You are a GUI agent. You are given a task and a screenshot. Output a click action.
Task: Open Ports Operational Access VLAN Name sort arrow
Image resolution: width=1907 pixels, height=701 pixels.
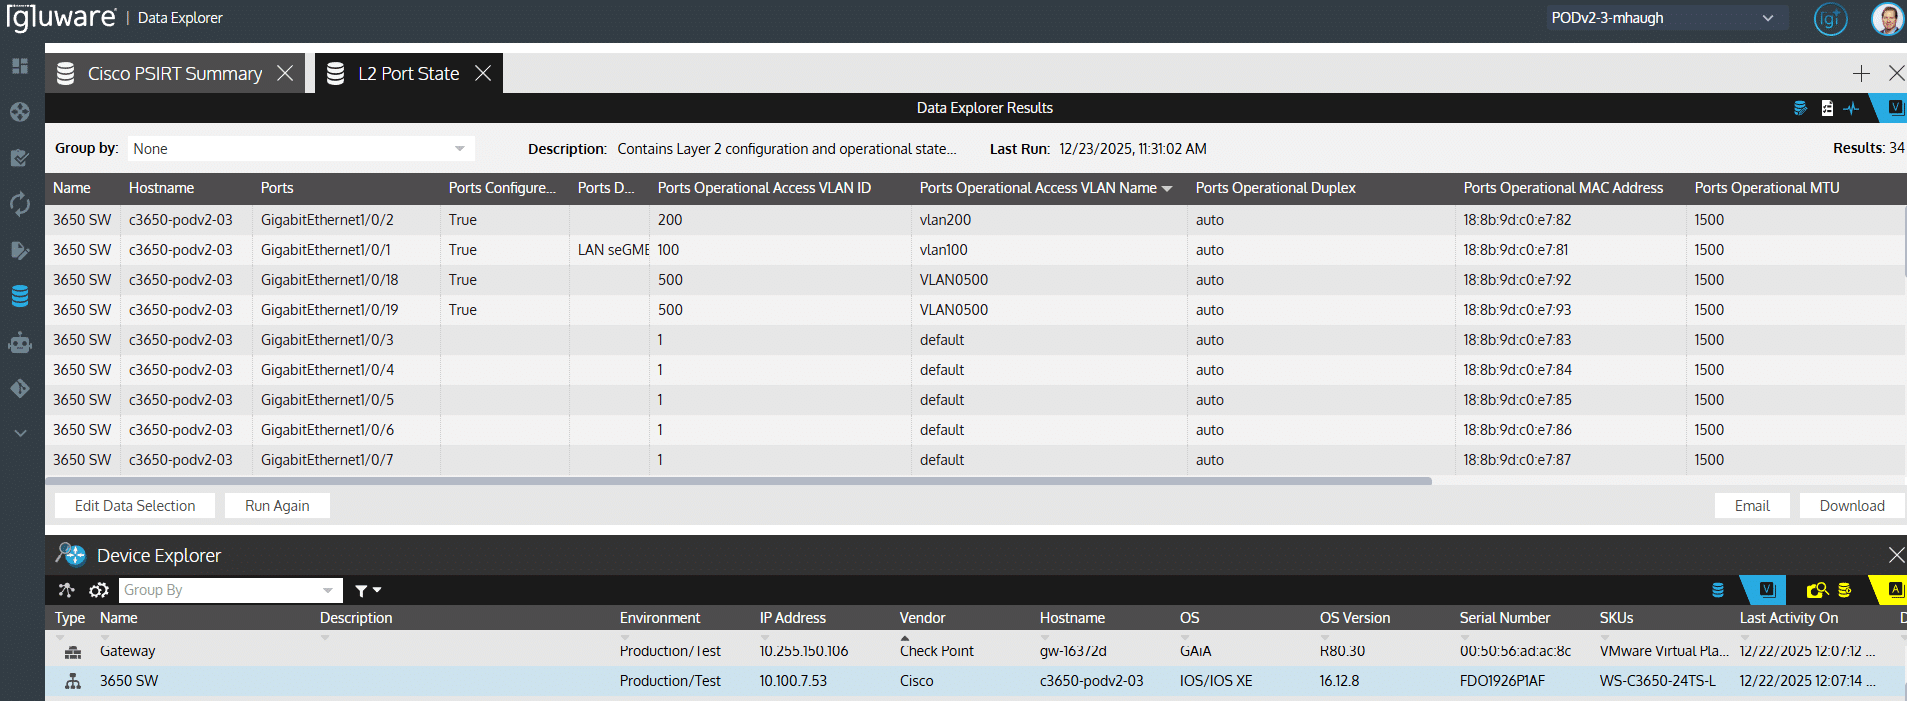(1167, 189)
